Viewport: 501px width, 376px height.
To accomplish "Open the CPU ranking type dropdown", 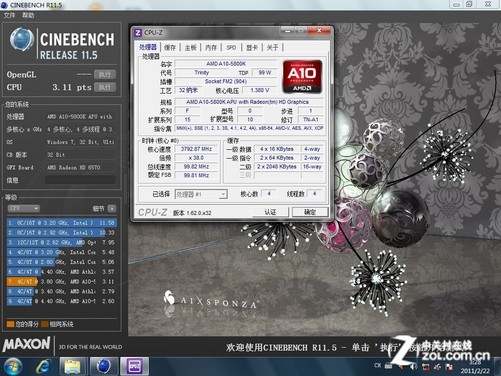I will (23, 209).
